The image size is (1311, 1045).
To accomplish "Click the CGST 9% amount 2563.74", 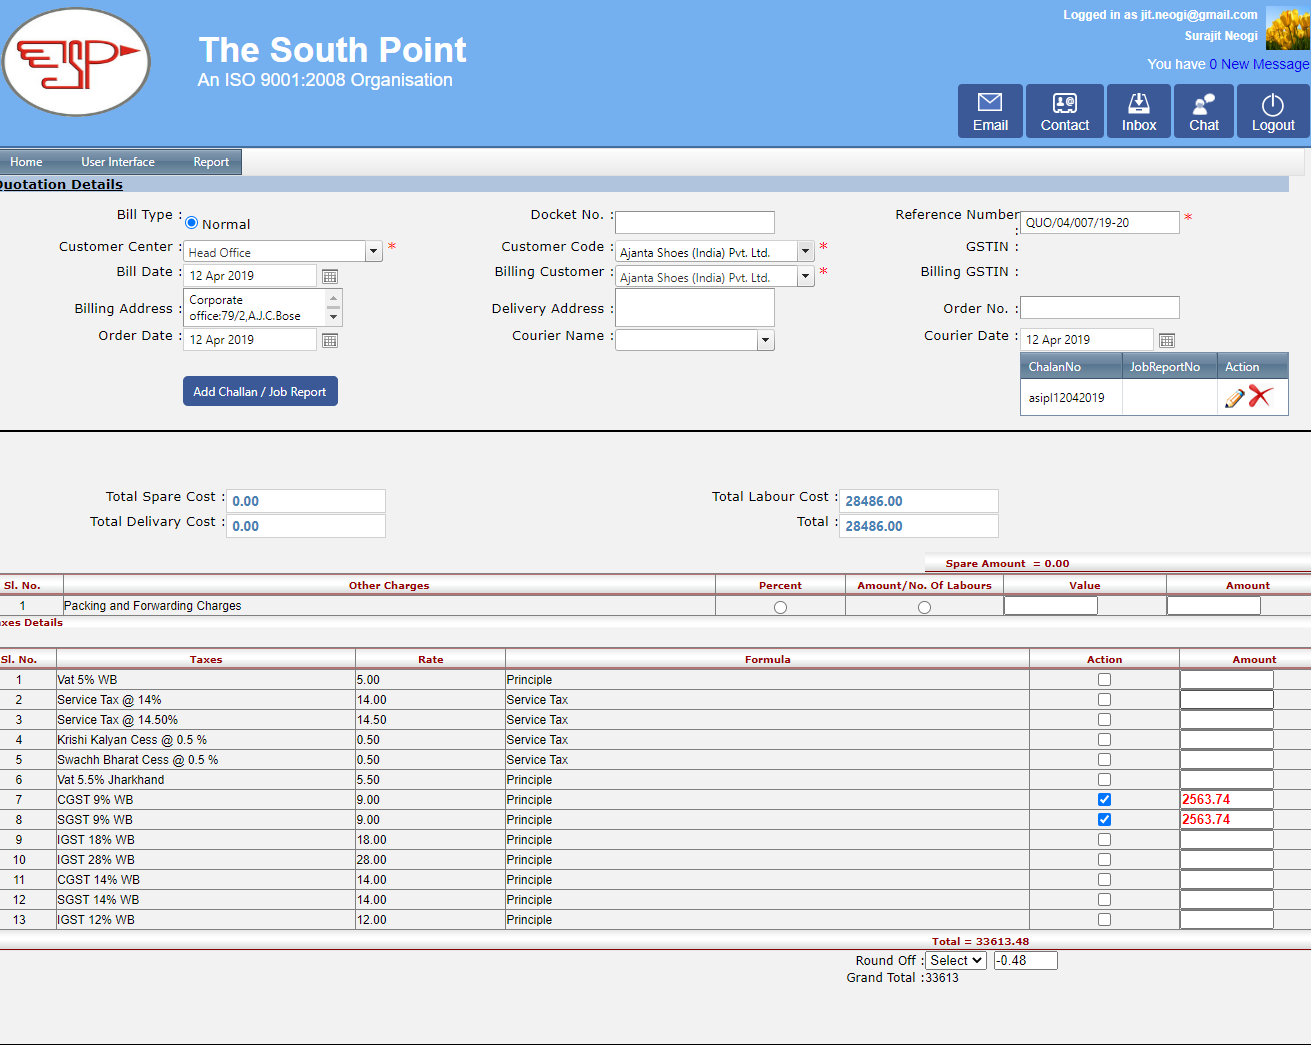I will click(1227, 800).
